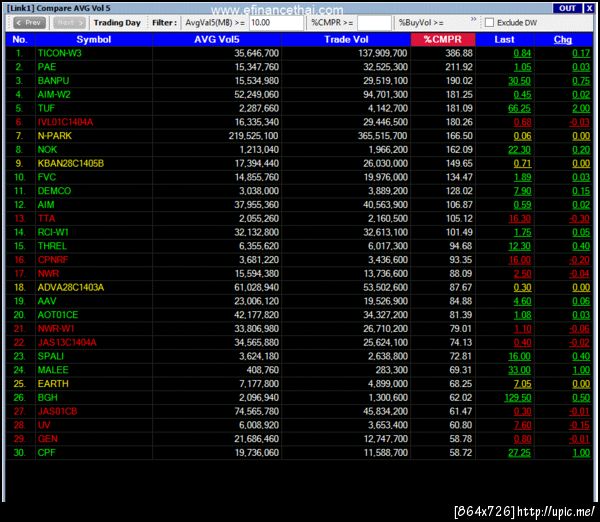This screenshot has height=522, width=600.
Task: Toggle the Exclude DW checkbox
Action: tap(489, 23)
